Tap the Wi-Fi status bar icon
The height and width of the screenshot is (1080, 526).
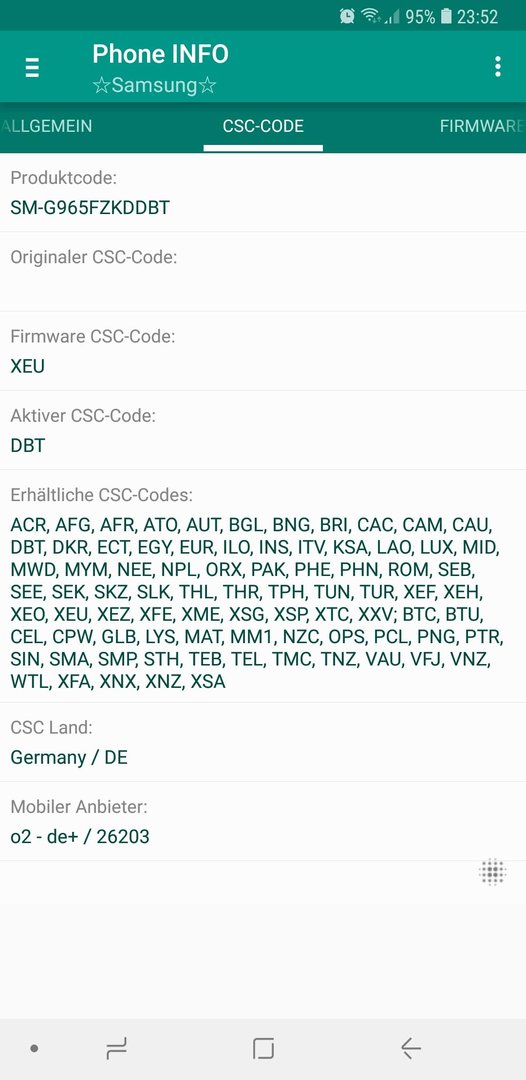click(x=371, y=15)
